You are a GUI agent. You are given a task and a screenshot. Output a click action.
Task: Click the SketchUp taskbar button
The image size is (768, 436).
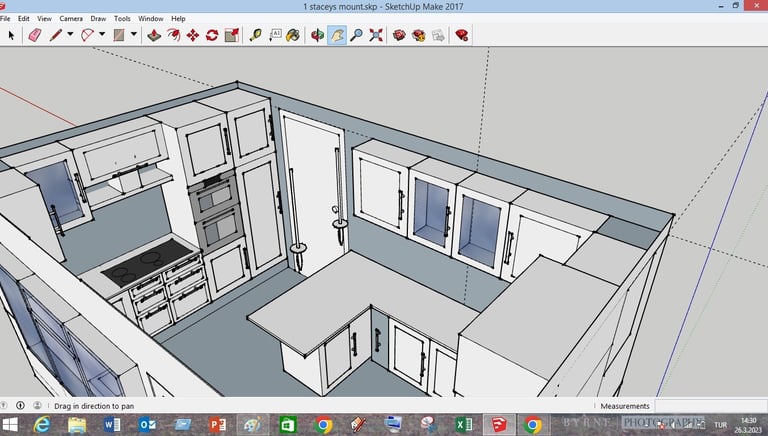[x=499, y=424]
